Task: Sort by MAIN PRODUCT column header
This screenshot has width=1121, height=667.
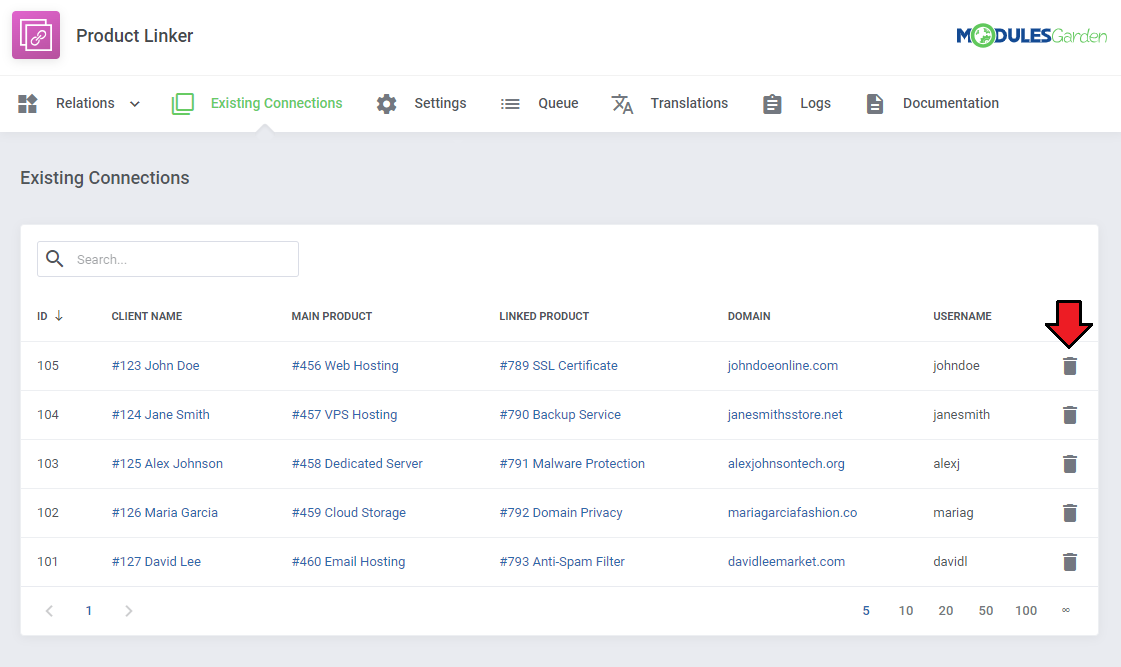Action: pyautogui.click(x=332, y=316)
